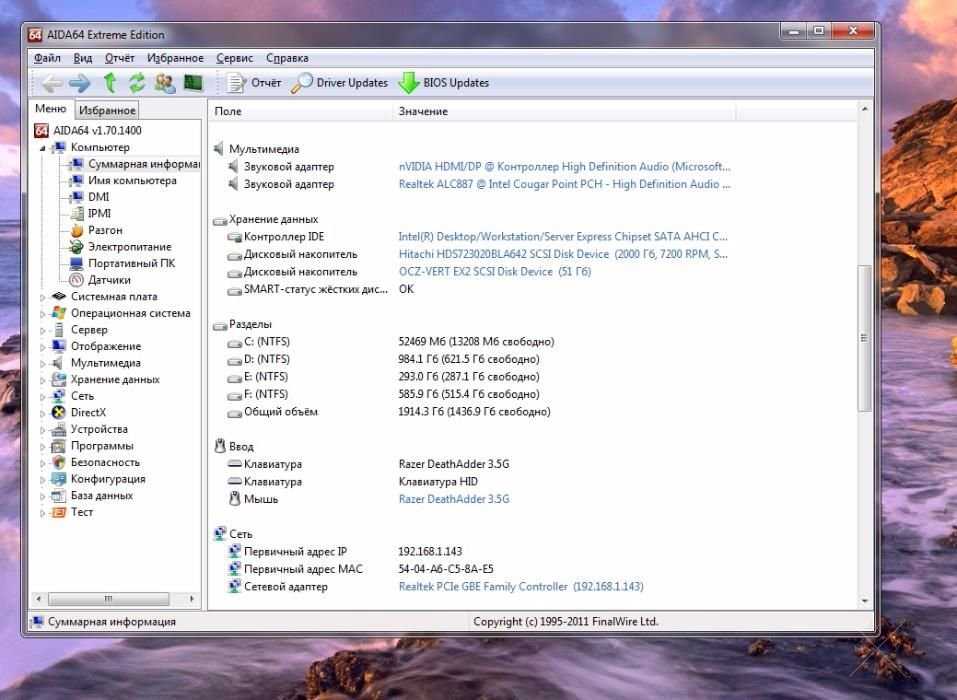
Task: Click the Forward arrow toolbar icon
Action: pyautogui.click(x=79, y=83)
